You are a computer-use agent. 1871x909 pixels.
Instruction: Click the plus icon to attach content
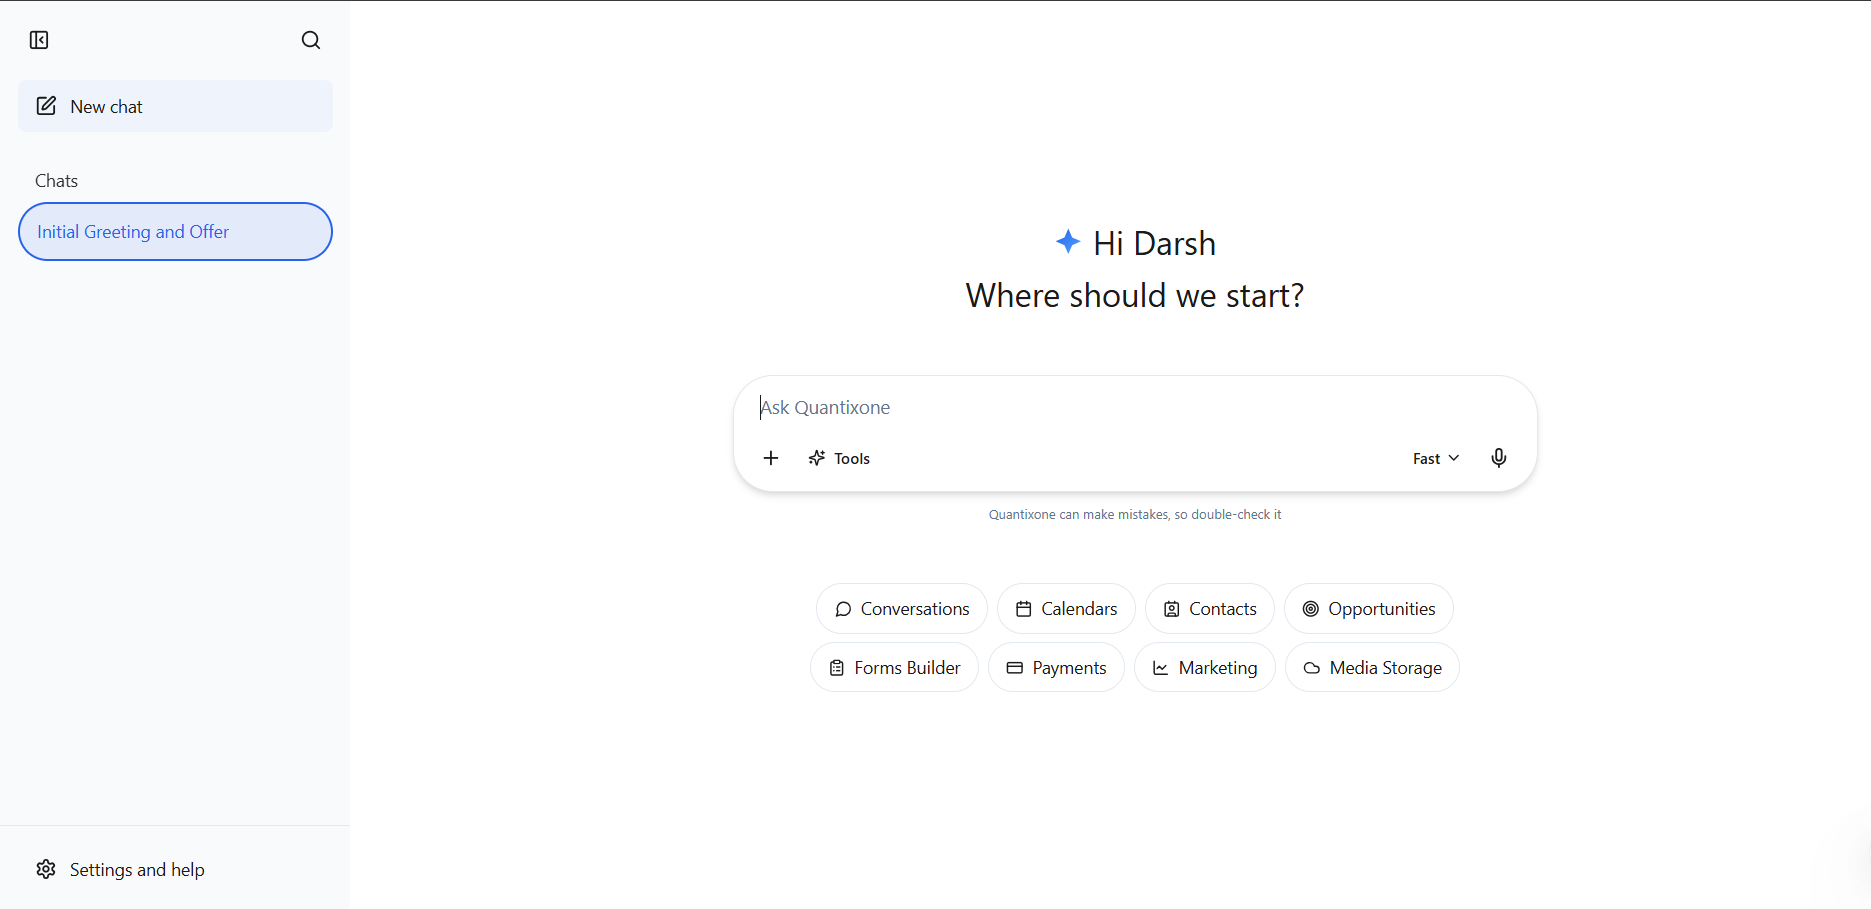coord(770,458)
